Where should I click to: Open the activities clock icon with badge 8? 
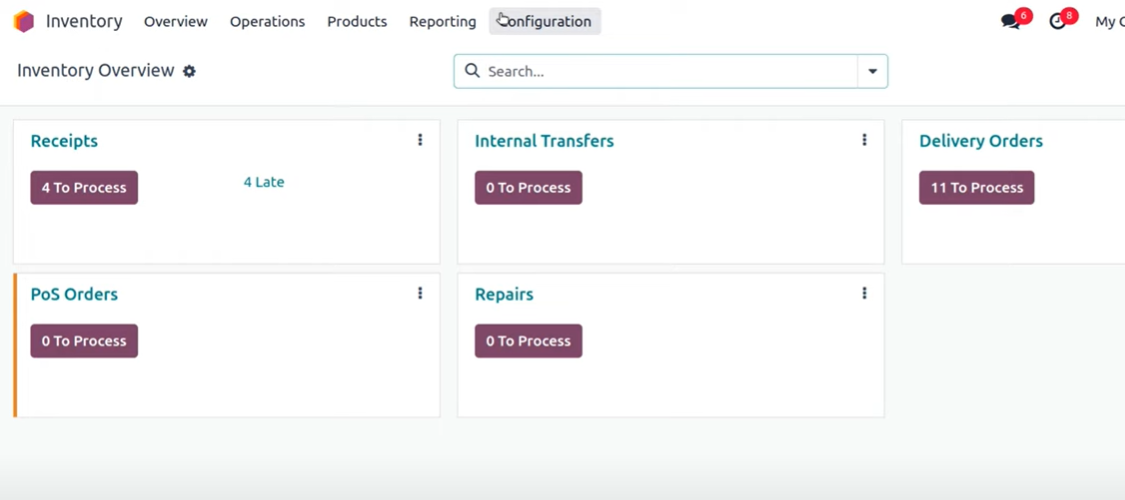pos(1058,22)
